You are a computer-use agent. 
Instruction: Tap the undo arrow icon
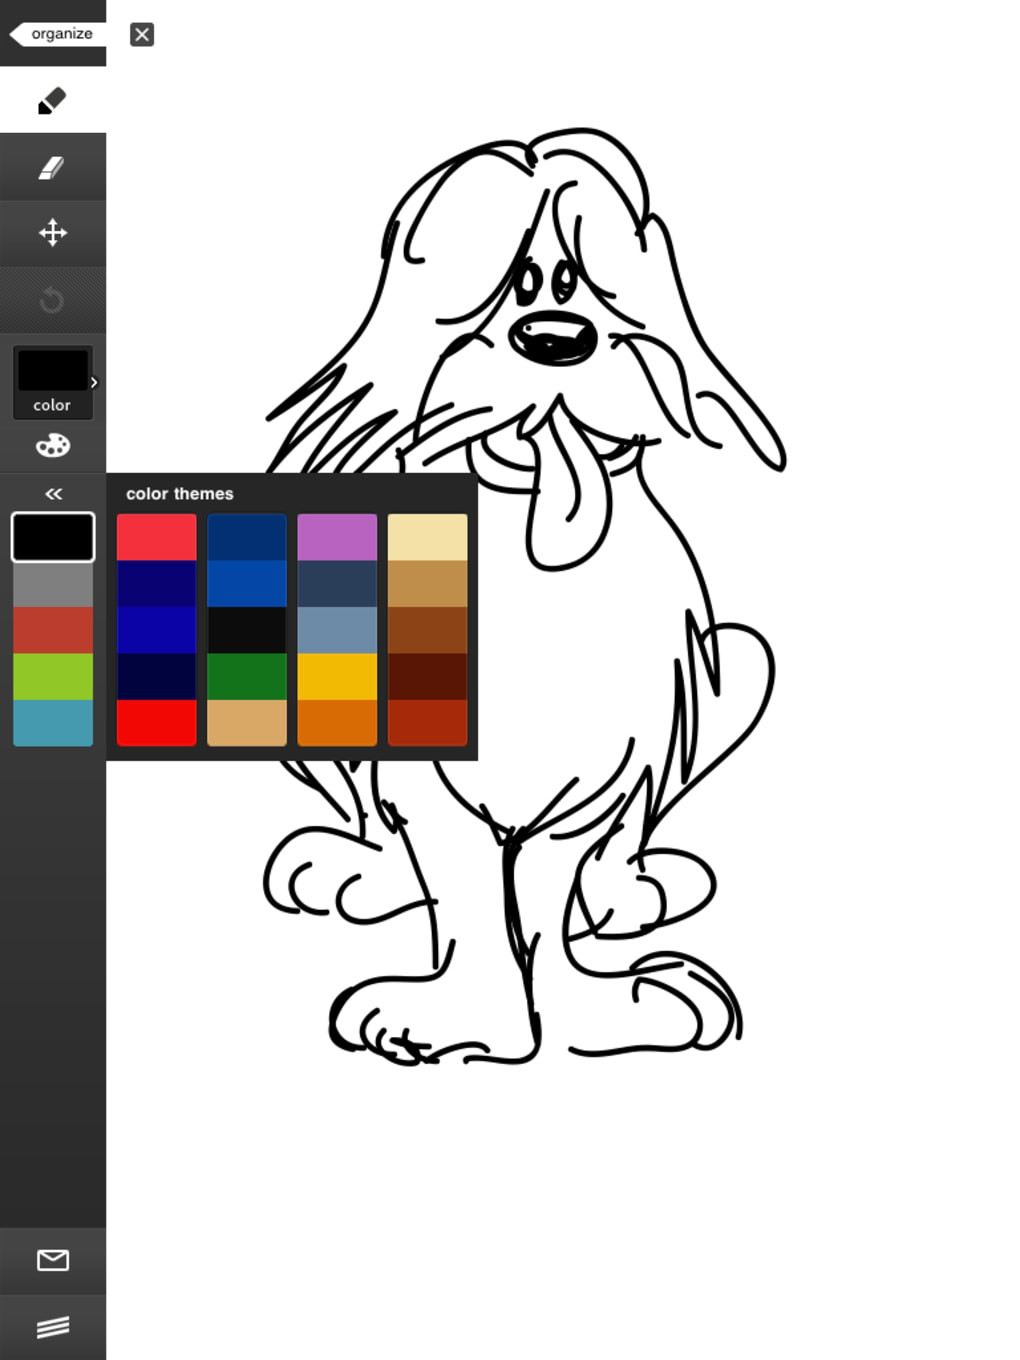pos(52,300)
